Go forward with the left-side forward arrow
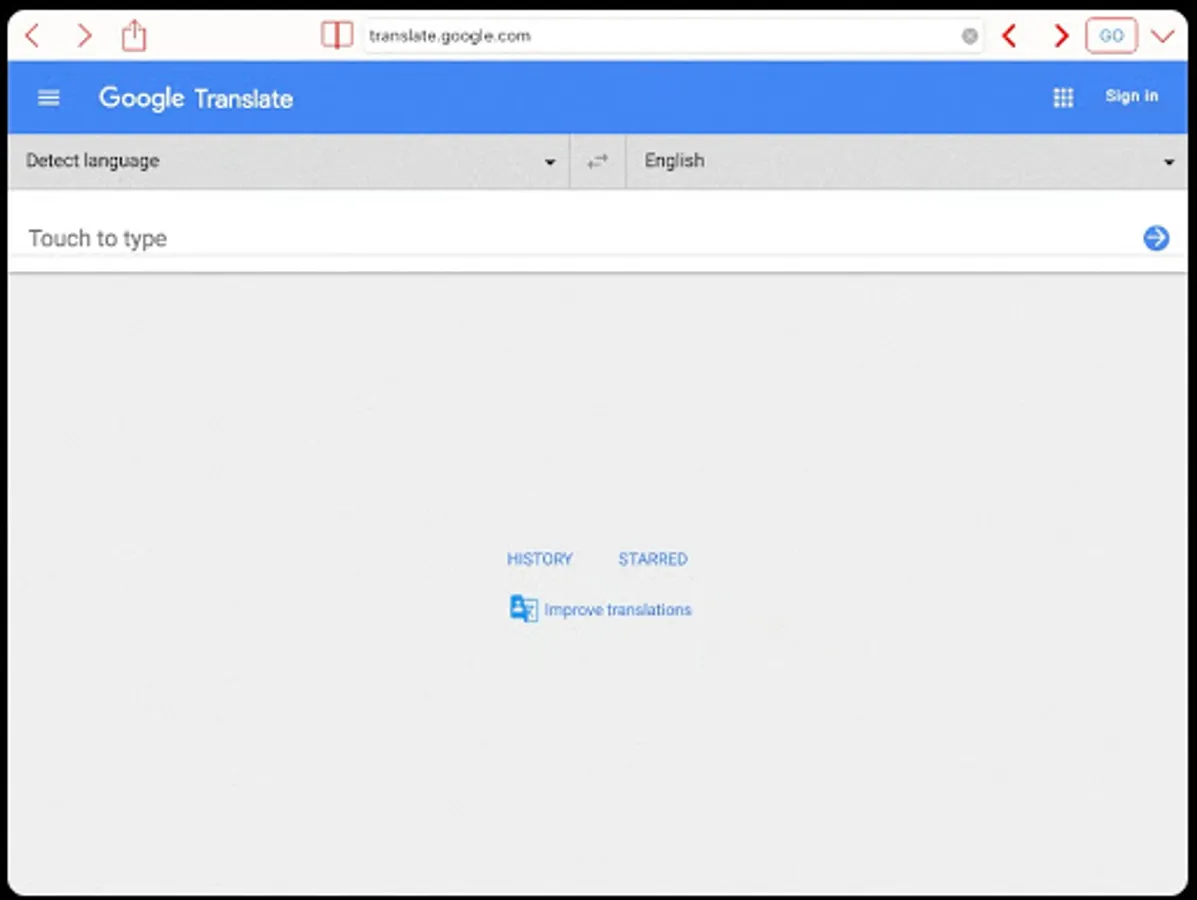1197x900 pixels. 85,35
